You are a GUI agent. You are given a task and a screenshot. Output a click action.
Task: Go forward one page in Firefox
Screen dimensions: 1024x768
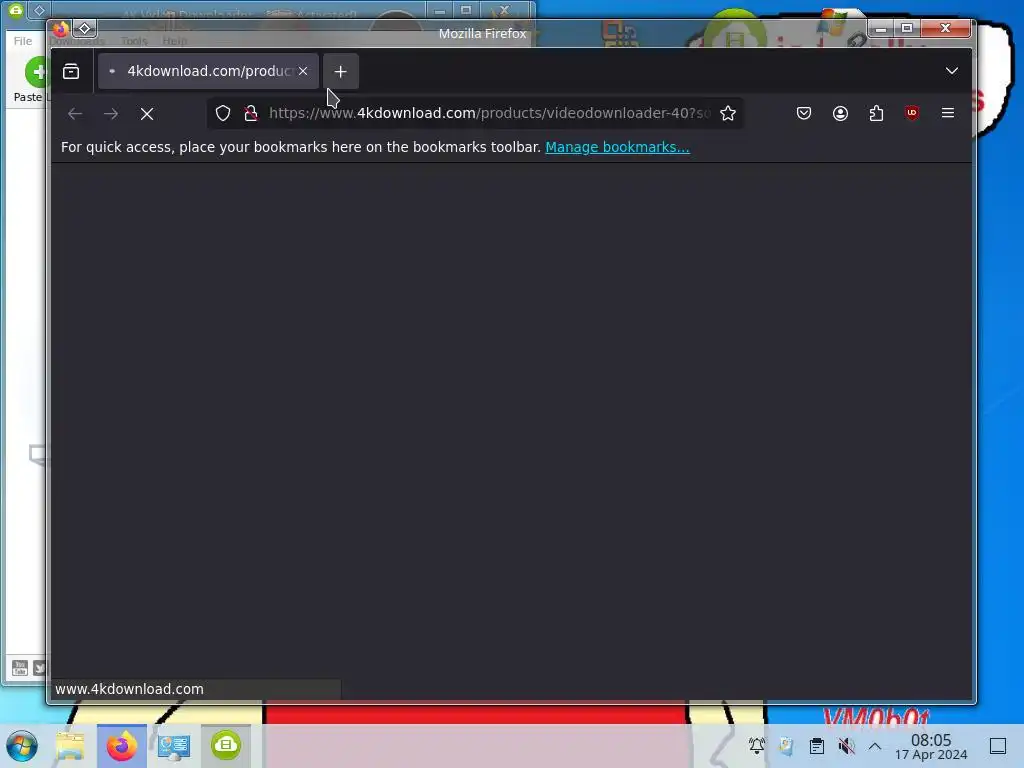pos(111,114)
